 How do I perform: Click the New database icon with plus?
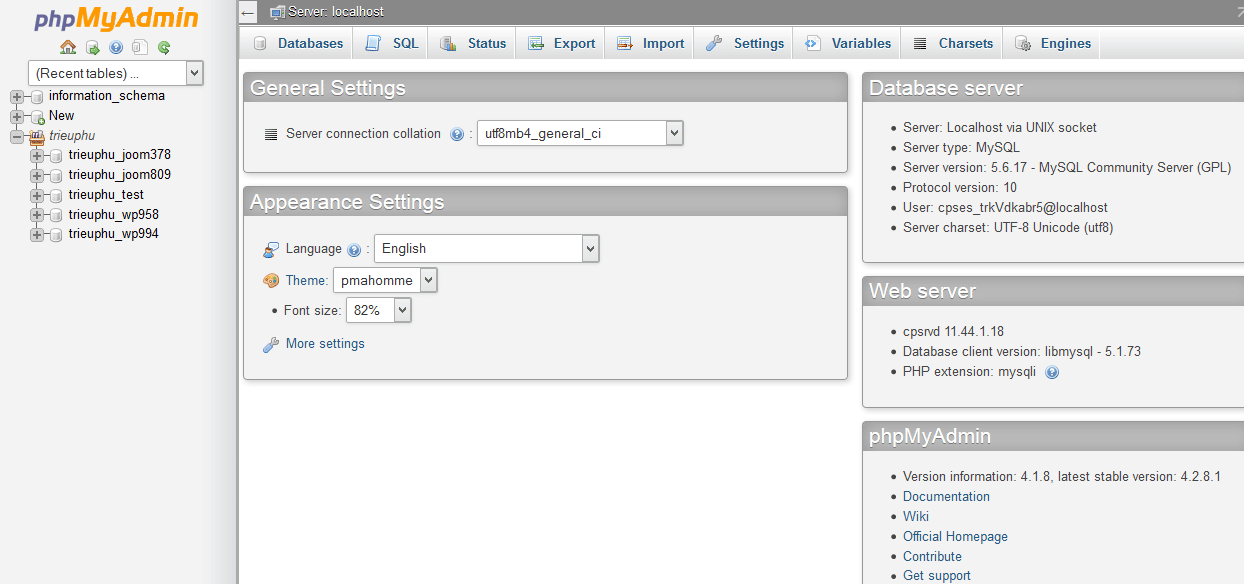click(37, 116)
